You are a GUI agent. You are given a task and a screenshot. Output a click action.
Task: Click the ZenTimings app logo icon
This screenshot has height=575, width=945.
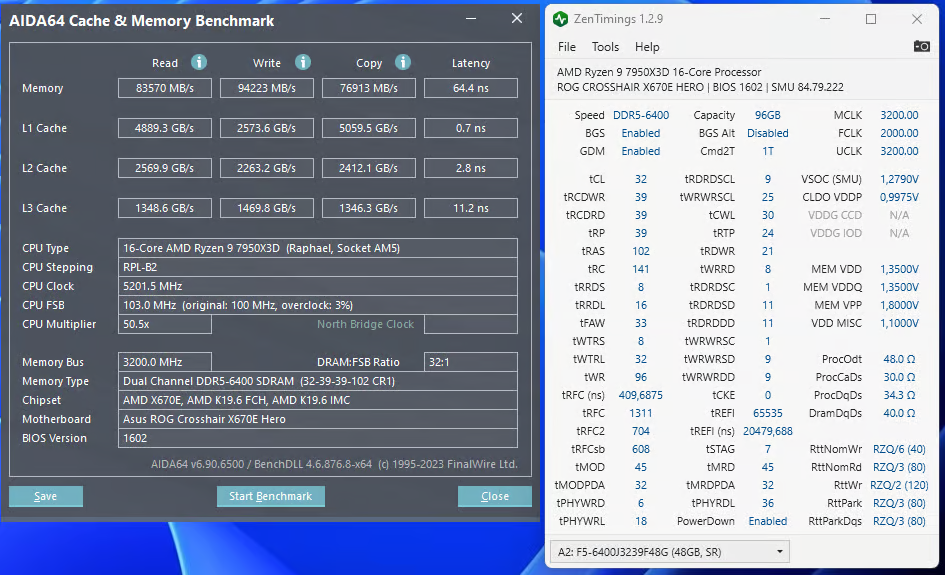(x=560, y=19)
